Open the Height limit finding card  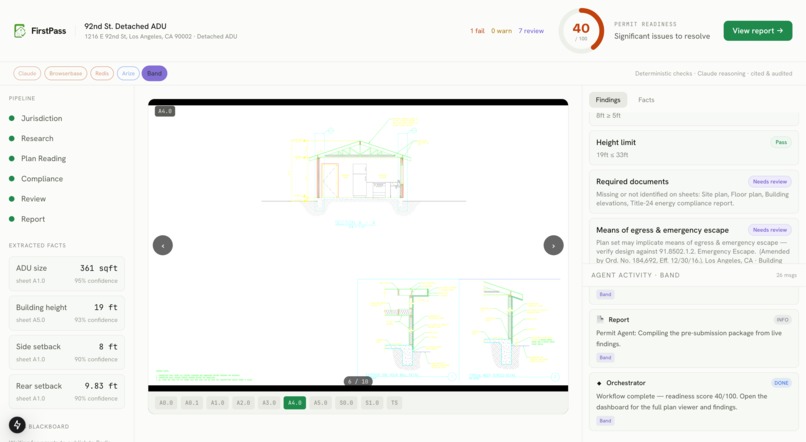coord(693,148)
